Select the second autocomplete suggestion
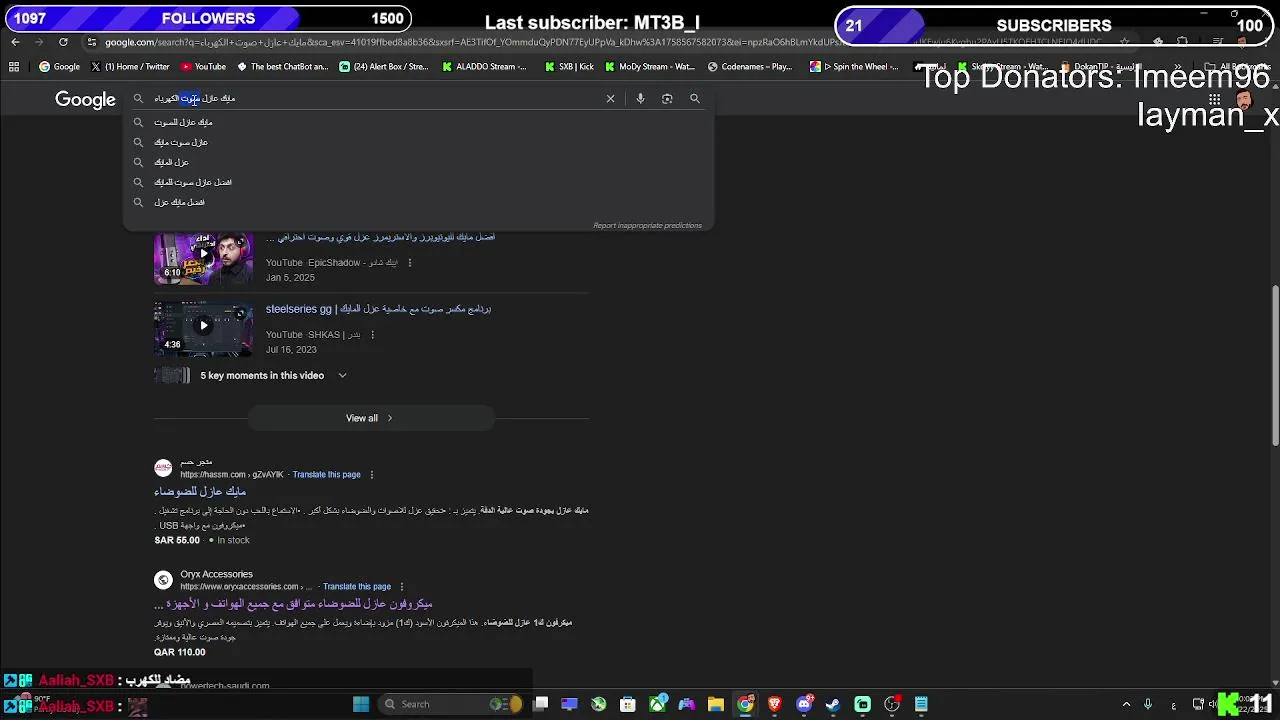Image resolution: width=1280 pixels, height=720 pixels. coord(418,142)
